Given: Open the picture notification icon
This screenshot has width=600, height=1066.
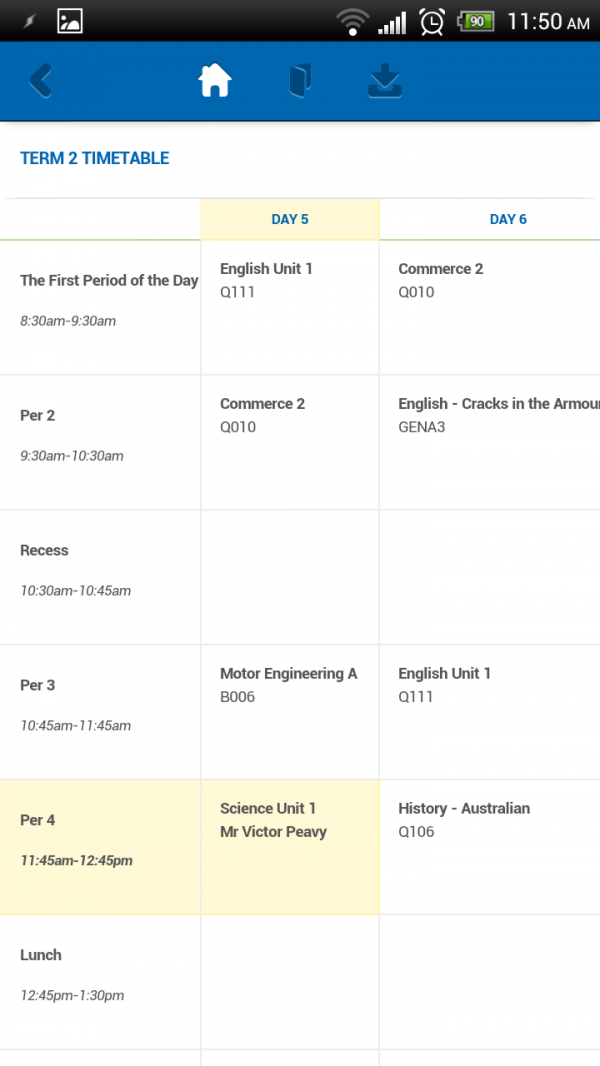Looking at the screenshot, I should [x=69, y=21].
